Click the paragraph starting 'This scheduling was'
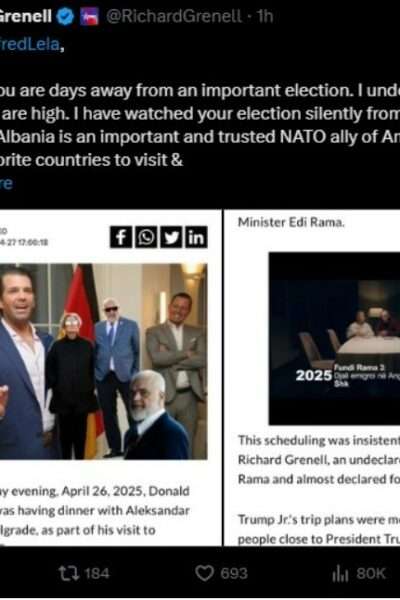This screenshot has width=400, height=600. coord(319,460)
